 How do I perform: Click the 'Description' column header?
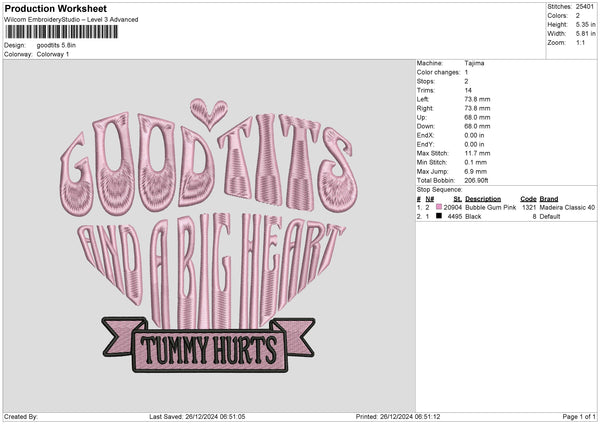pos(483,199)
